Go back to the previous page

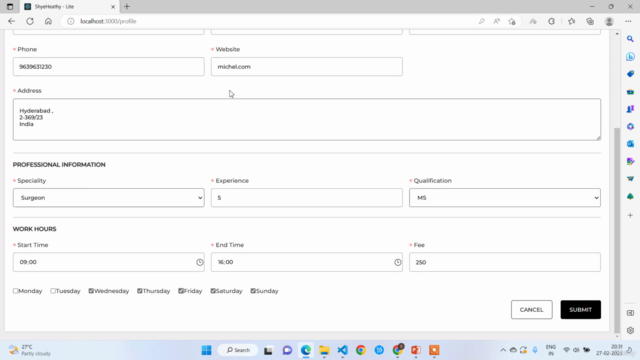coord(11,21)
